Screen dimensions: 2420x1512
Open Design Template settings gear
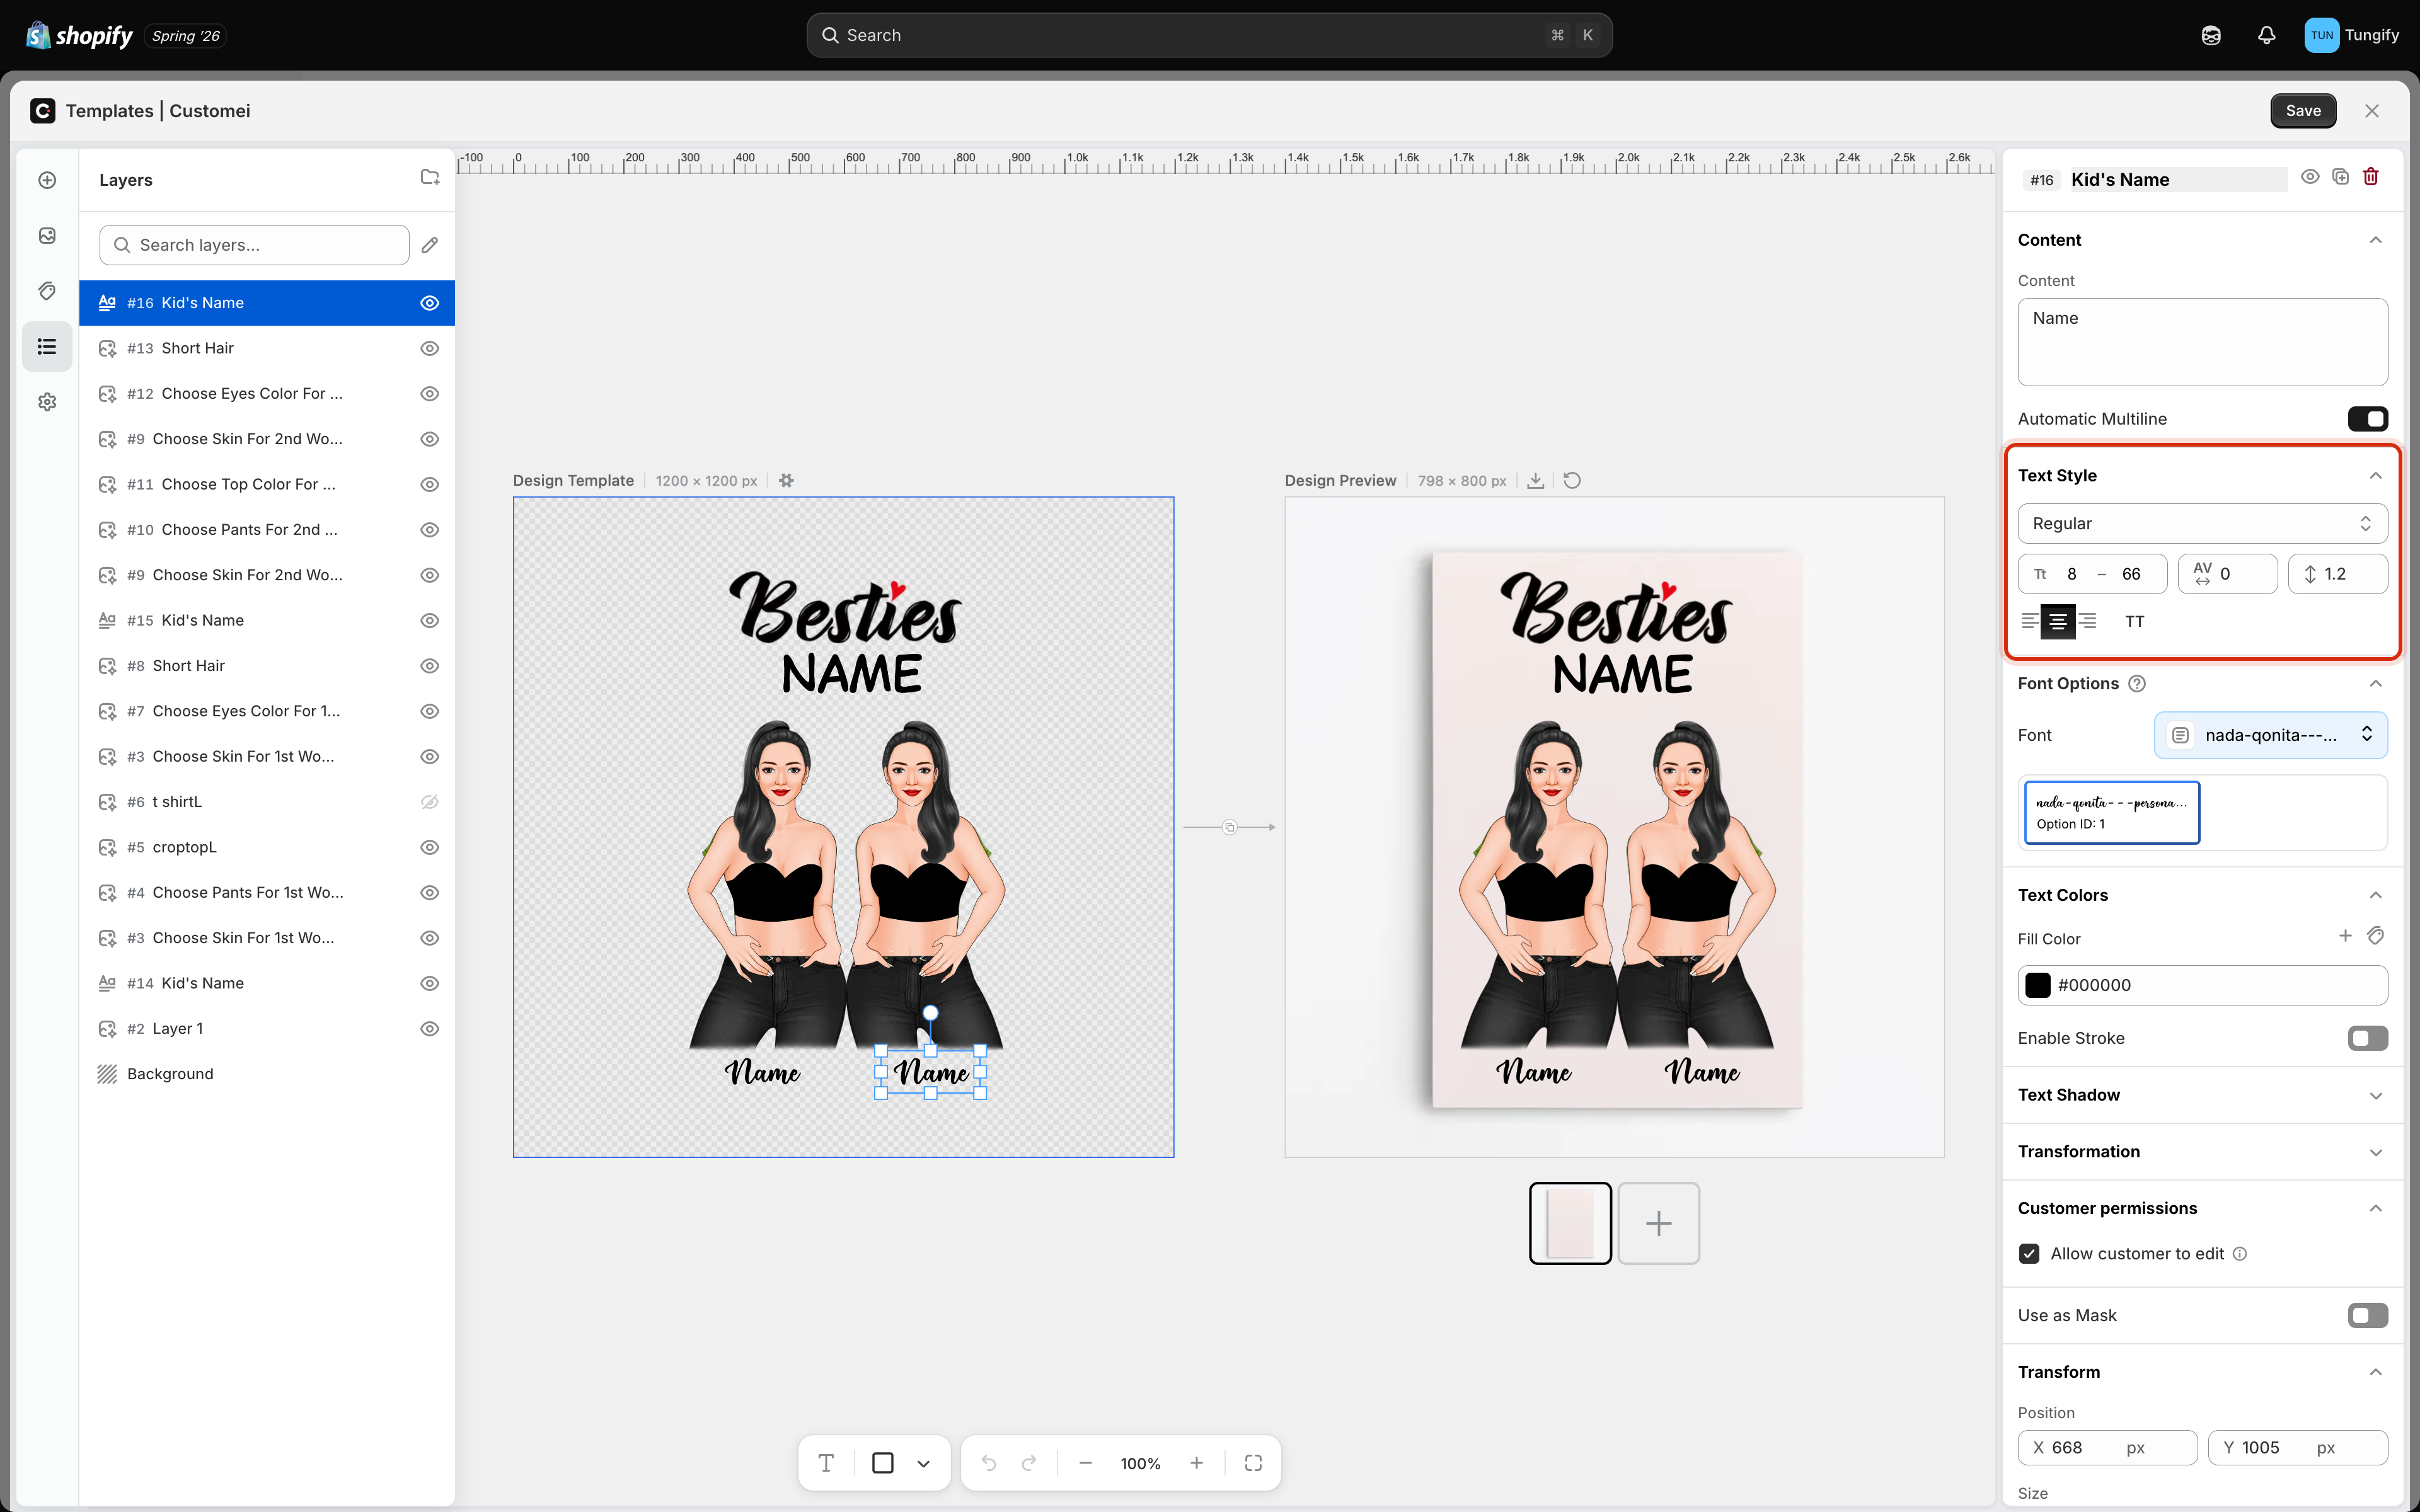click(787, 481)
